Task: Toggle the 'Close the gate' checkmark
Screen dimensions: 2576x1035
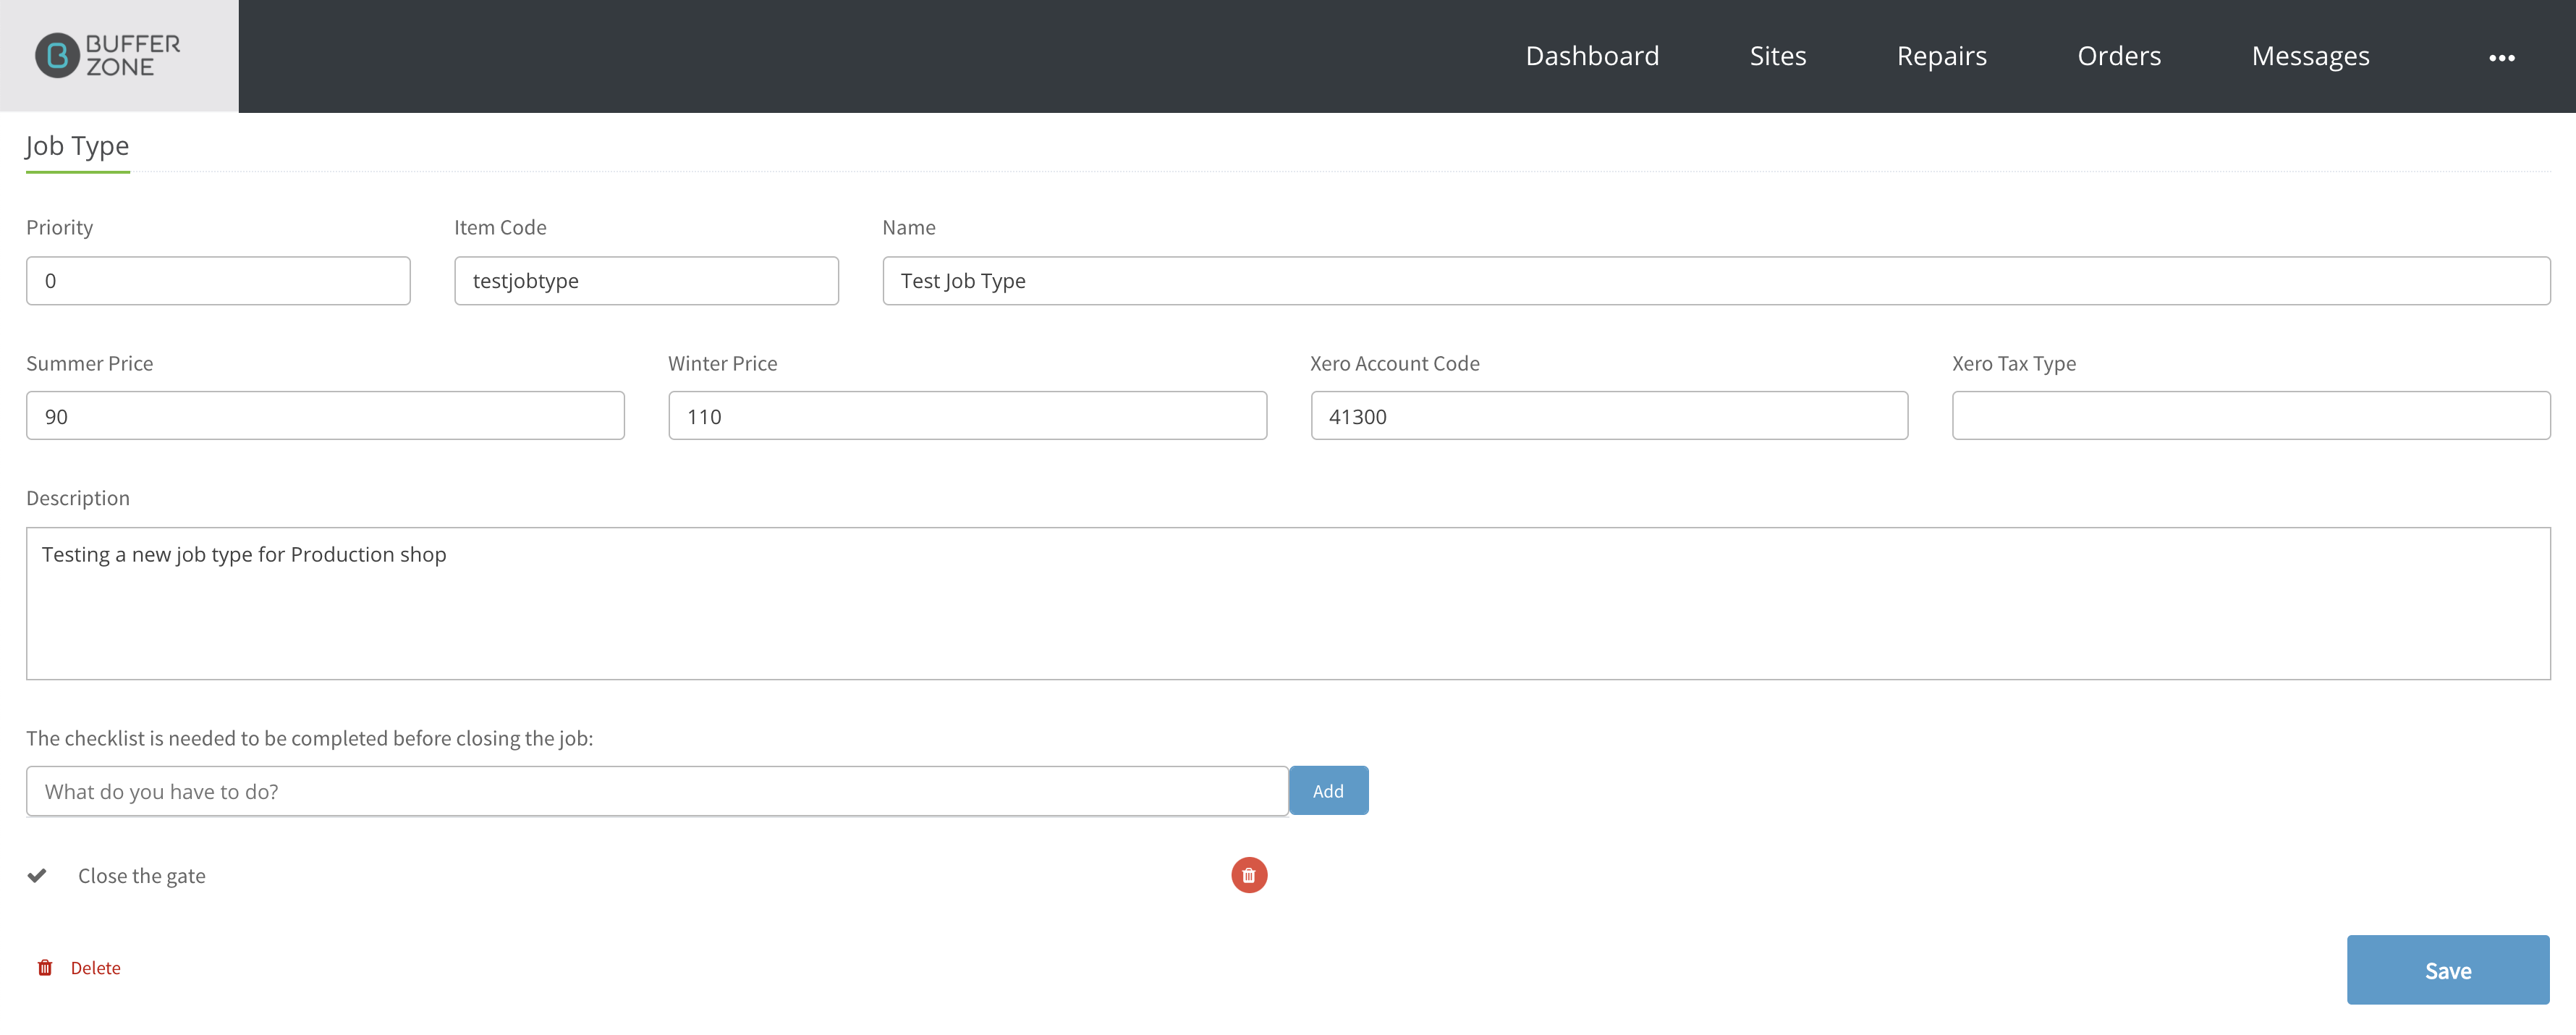Action: click(x=37, y=875)
